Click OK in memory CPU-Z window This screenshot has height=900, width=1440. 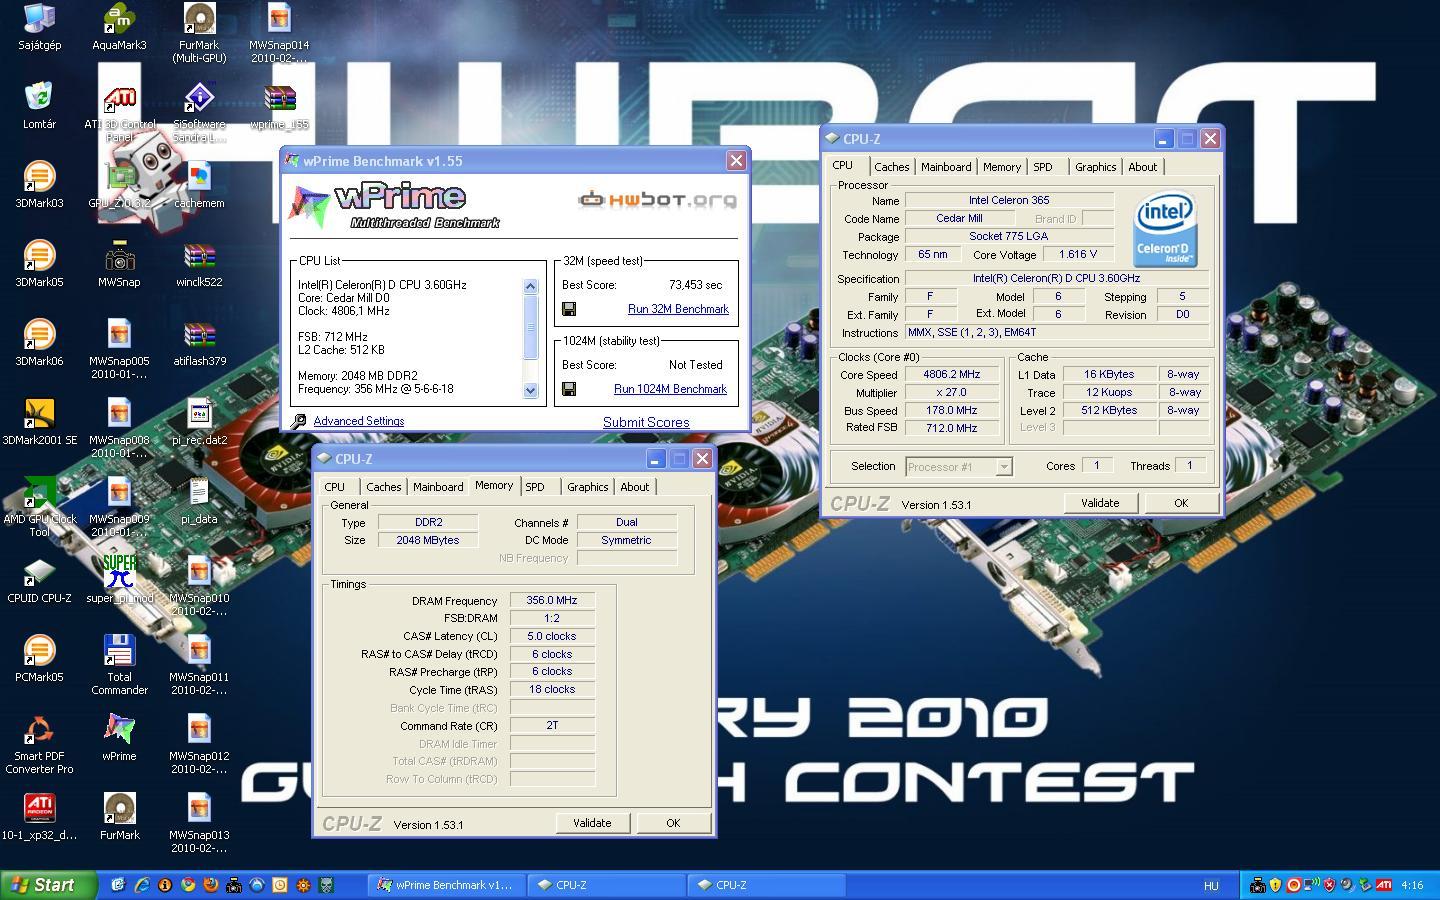click(x=673, y=823)
